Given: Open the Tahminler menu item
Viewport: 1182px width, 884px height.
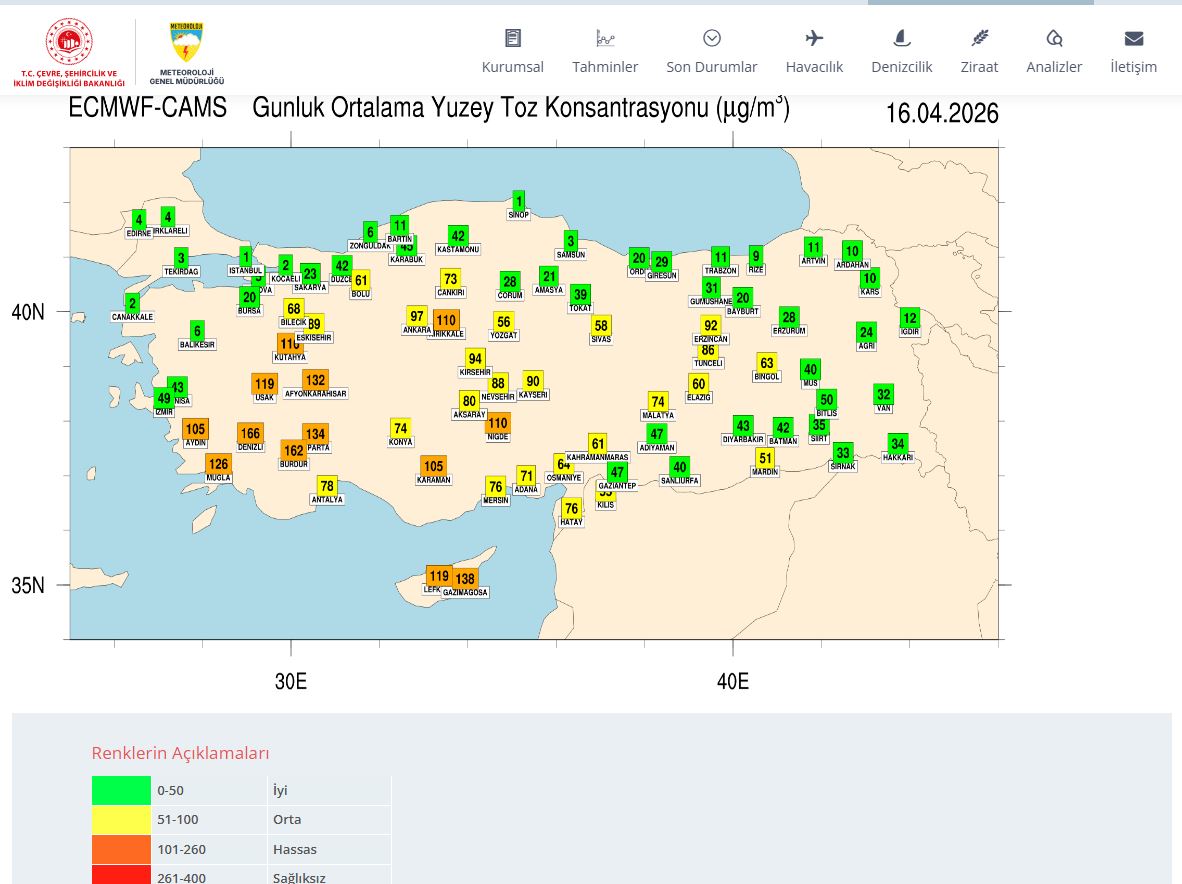Looking at the screenshot, I should pyautogui.click(x=605, y=67).
